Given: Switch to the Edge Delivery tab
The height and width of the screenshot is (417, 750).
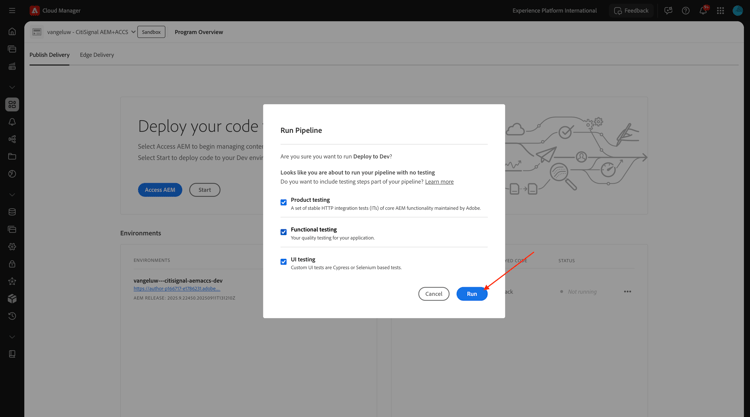Looking at the screenshot, I should pos(97,55).
